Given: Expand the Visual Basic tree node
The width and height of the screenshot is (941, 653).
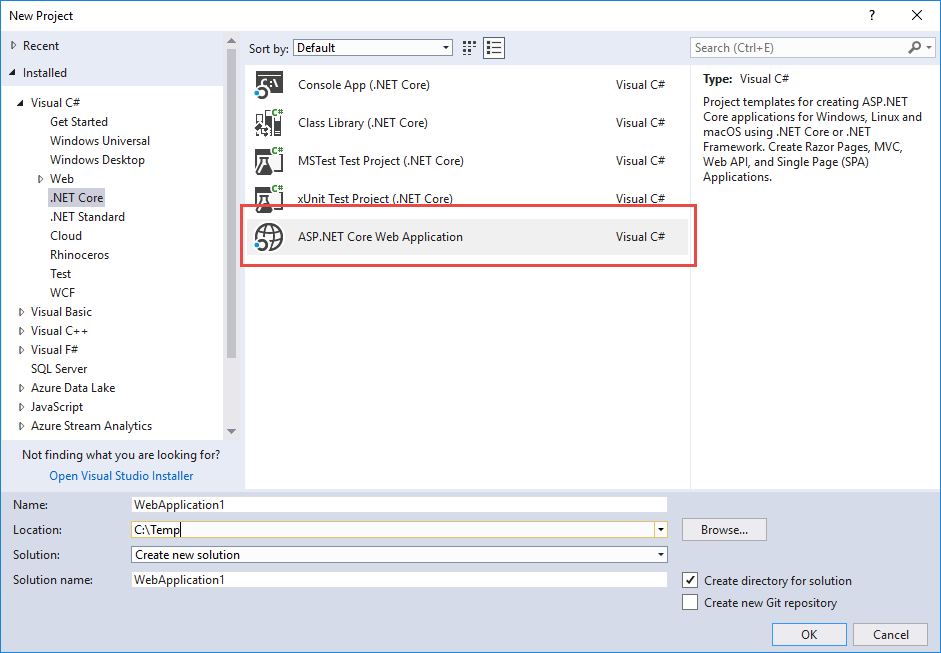Looking at the screenshot, I should point(22,312).
